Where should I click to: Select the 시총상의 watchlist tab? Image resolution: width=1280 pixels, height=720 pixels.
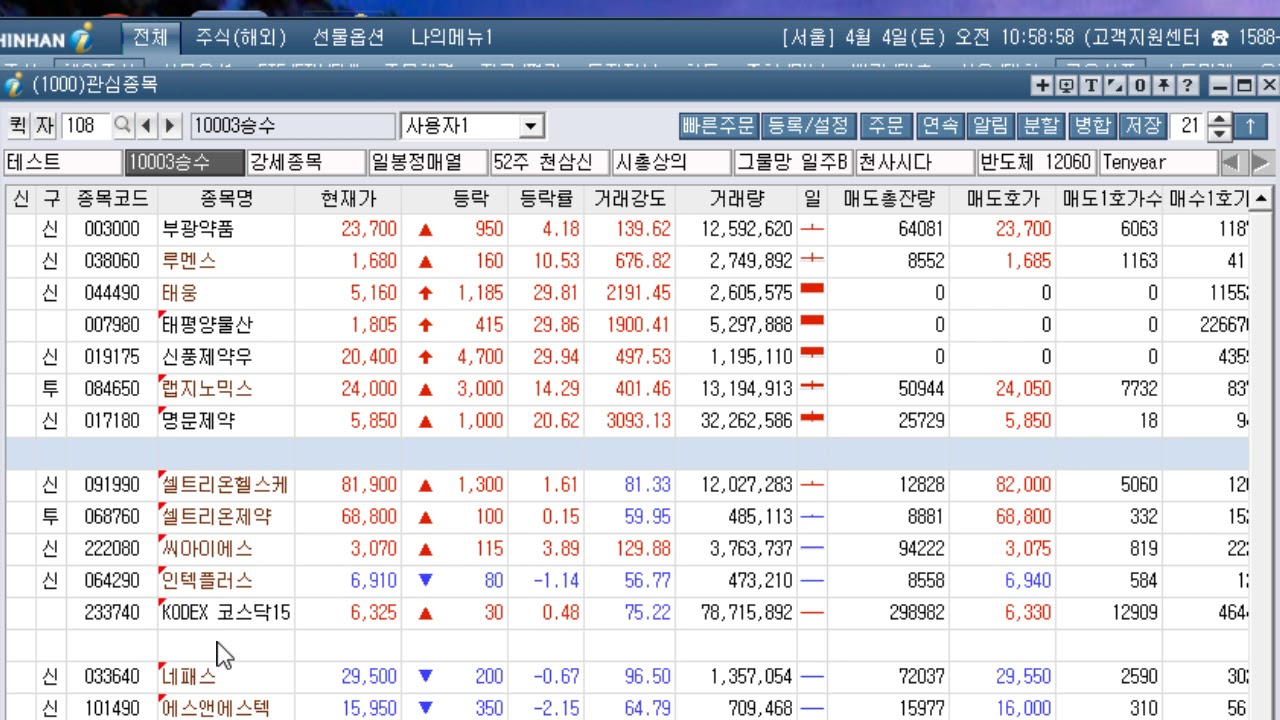coord(672,162)
